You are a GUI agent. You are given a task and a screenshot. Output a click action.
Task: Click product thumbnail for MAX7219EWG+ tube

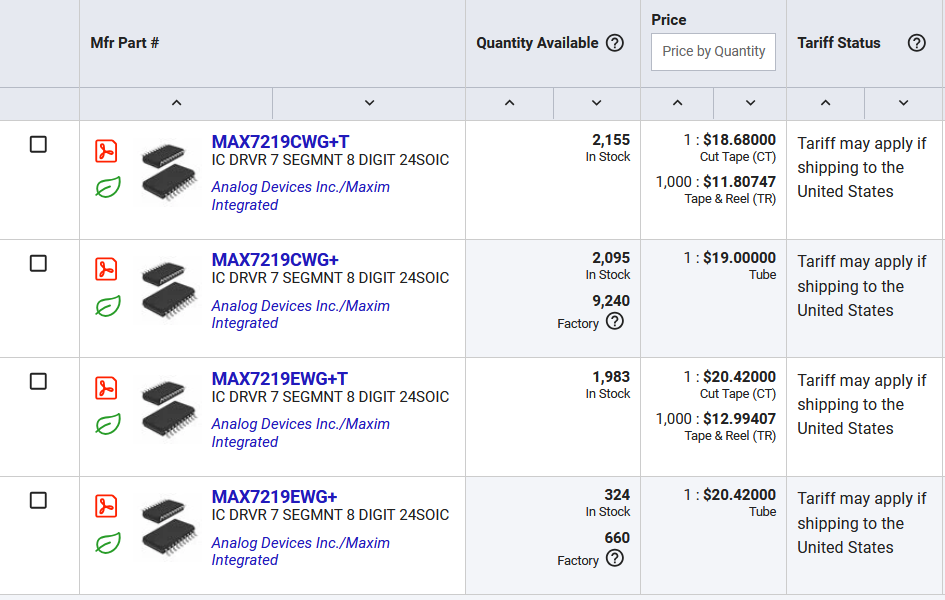(169, 527)
